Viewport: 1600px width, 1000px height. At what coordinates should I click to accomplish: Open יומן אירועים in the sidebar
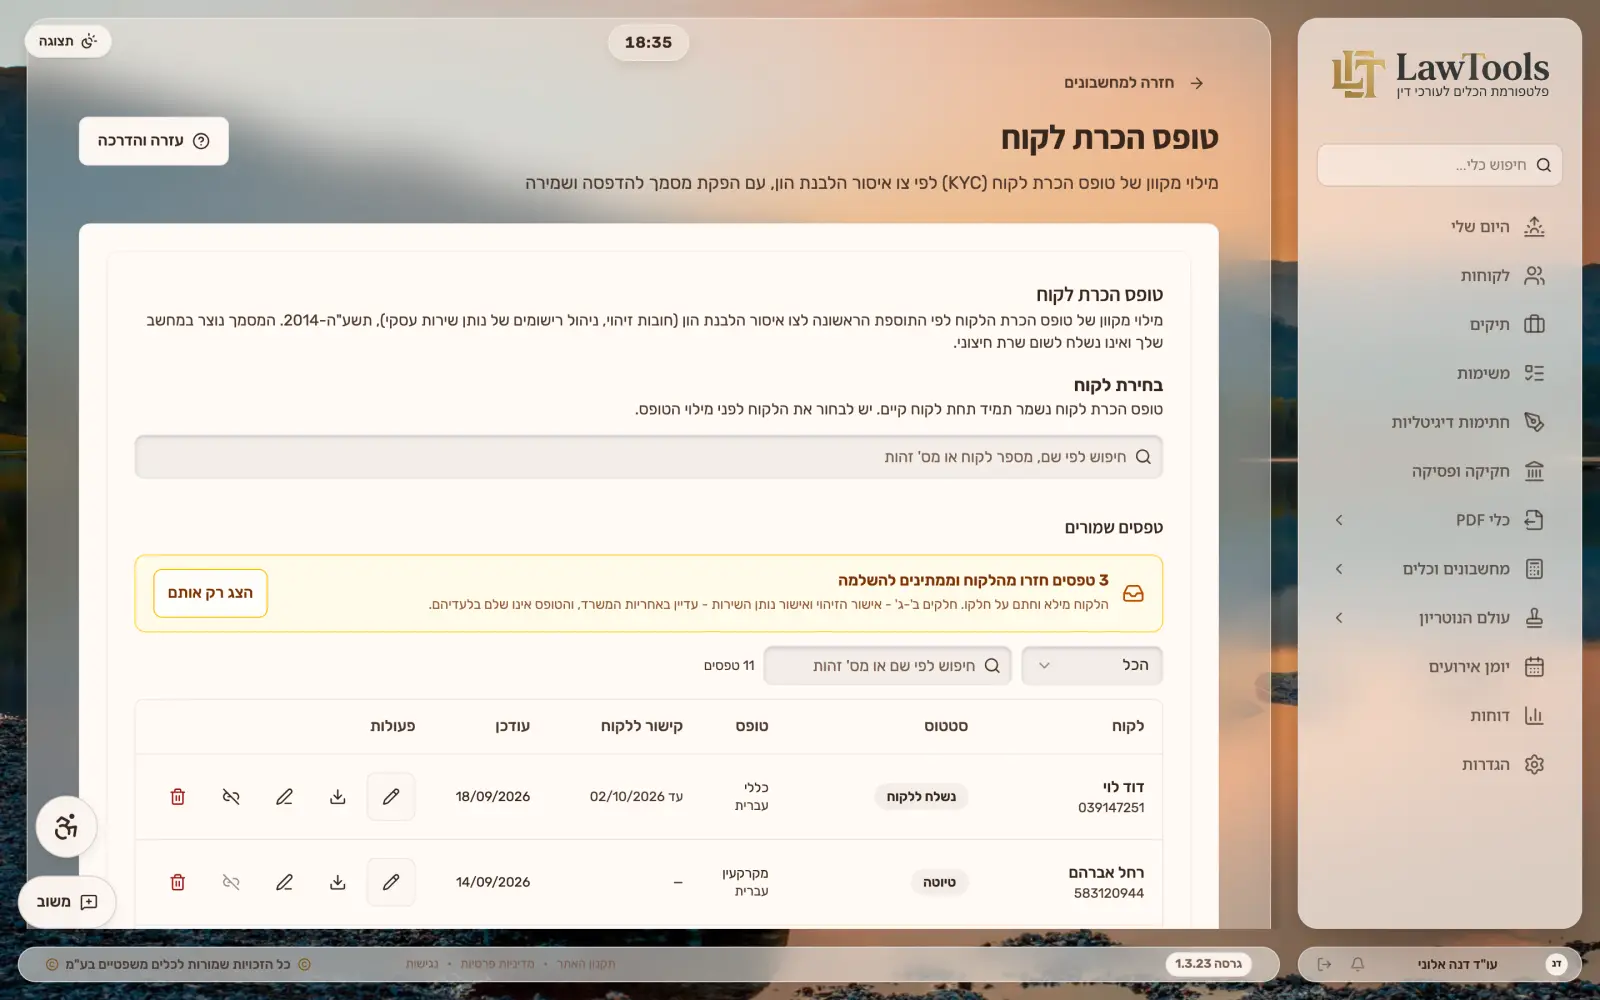tap(1440, 667)
